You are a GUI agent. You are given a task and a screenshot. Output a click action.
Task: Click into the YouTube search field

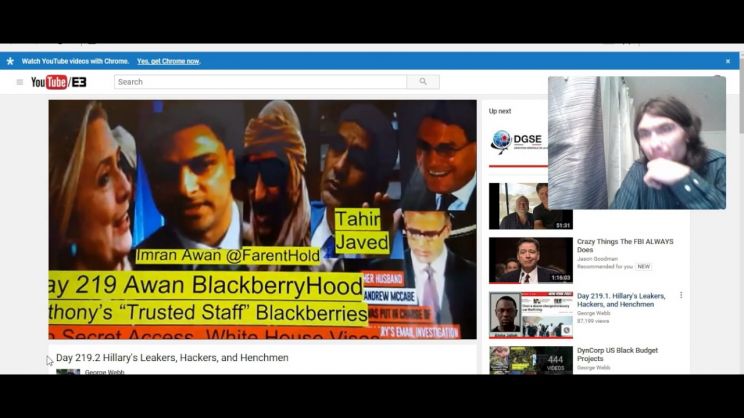260,82
